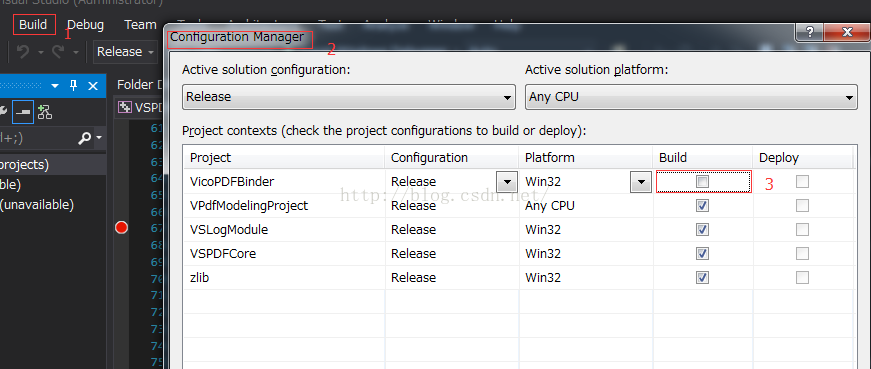Click the red breakpoint marker at line 67
This screenshot has width=871, height=369.
coord(121,227)
